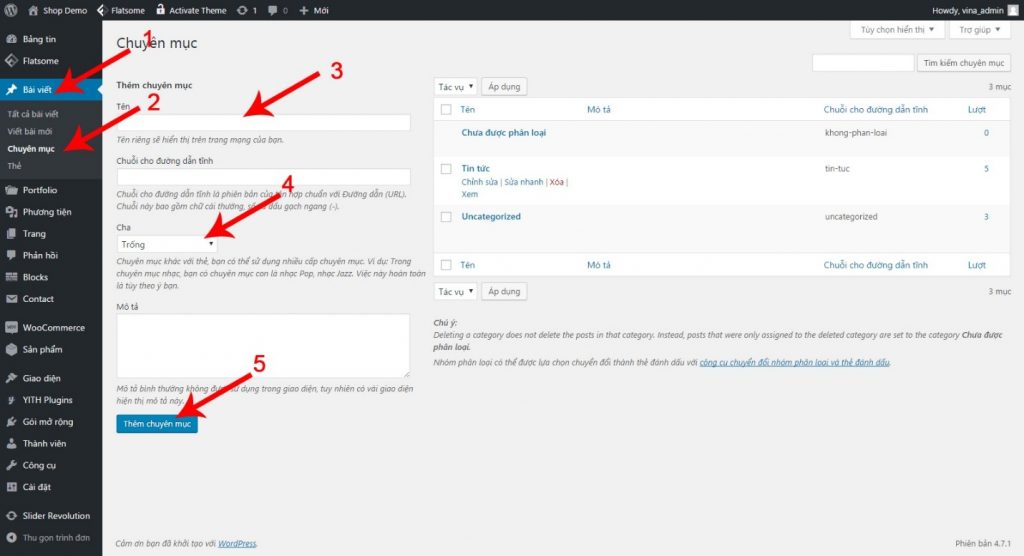Click the Flatsome diamond icon in admin bar
The image size is (1024, 556).
pyautogui.click(x=101, y=10)
